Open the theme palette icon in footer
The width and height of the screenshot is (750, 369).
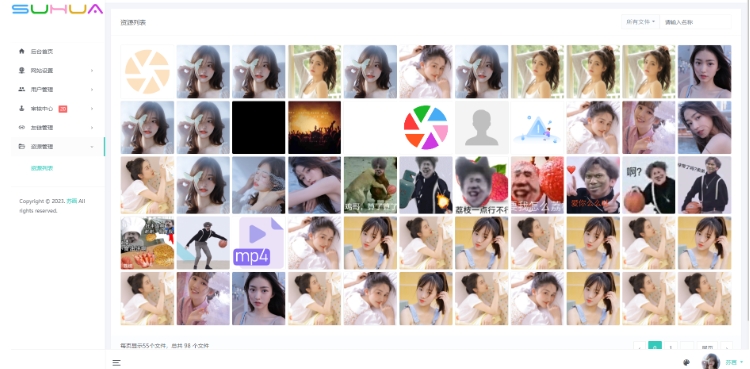[686, 362]
